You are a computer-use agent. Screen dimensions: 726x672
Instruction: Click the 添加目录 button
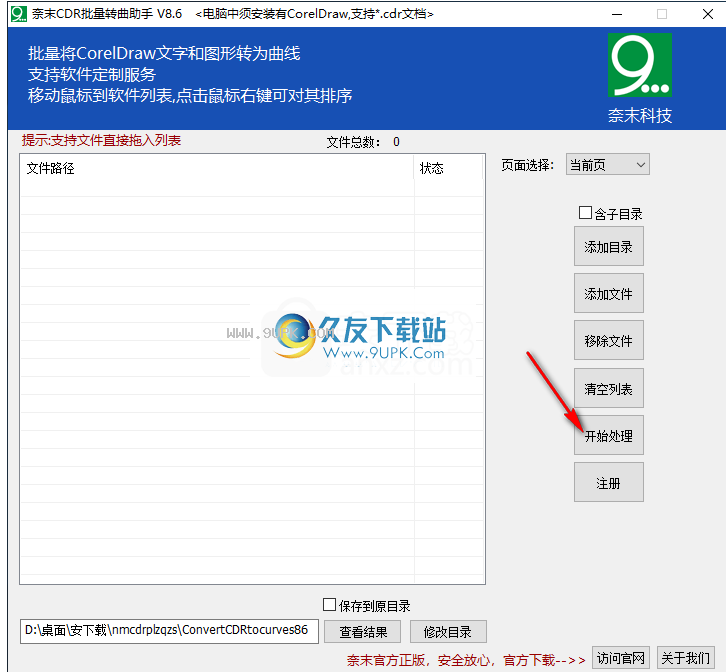tap(608, 246)
